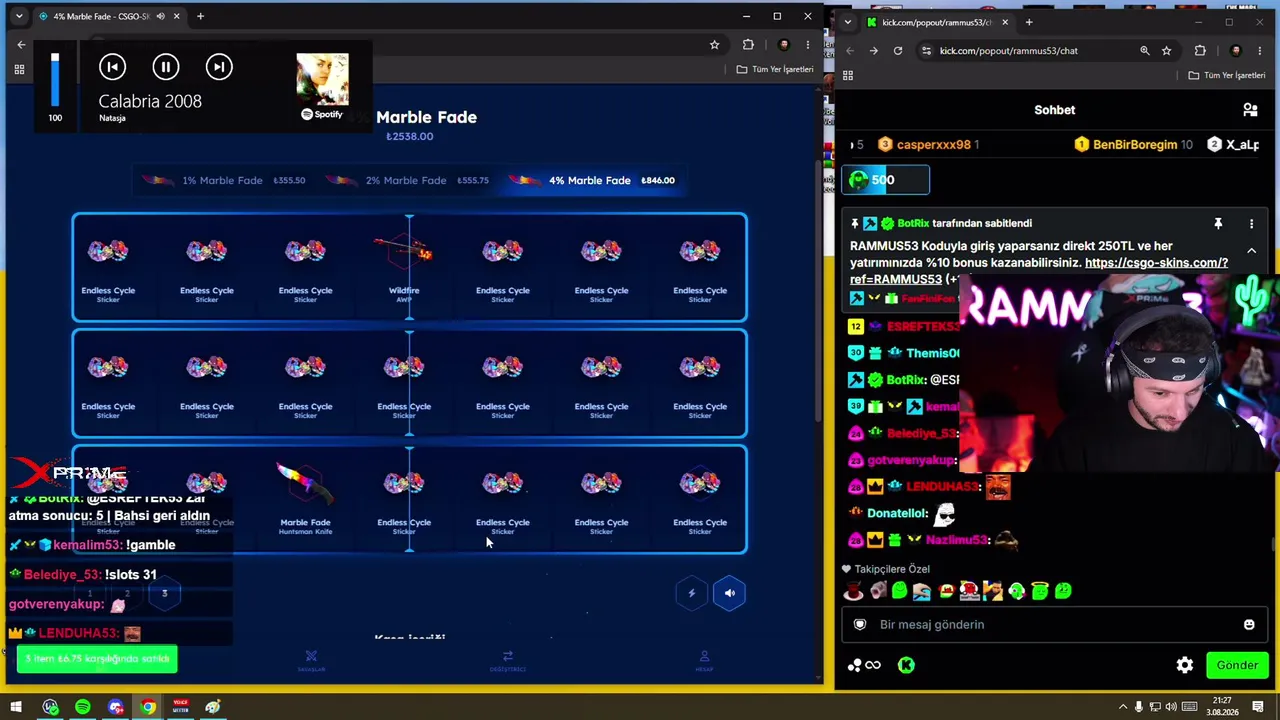Adjust the media overlay volume slider
1280x720 pixels.
point(55,79)
